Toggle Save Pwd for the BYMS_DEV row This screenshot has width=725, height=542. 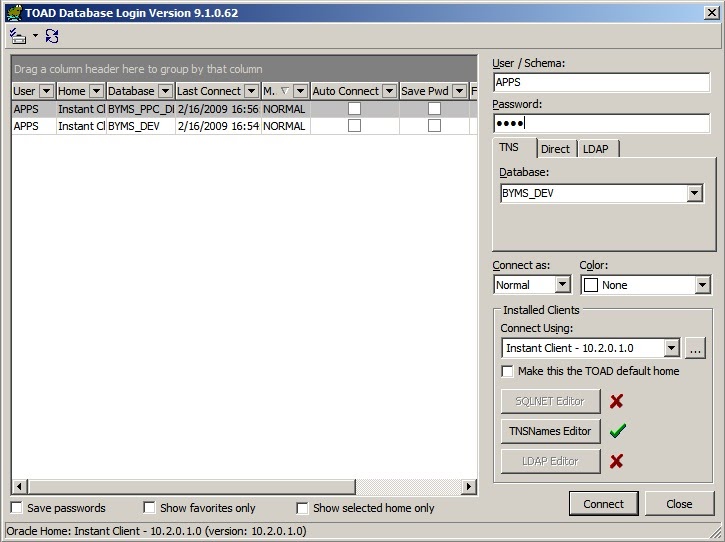434,125
